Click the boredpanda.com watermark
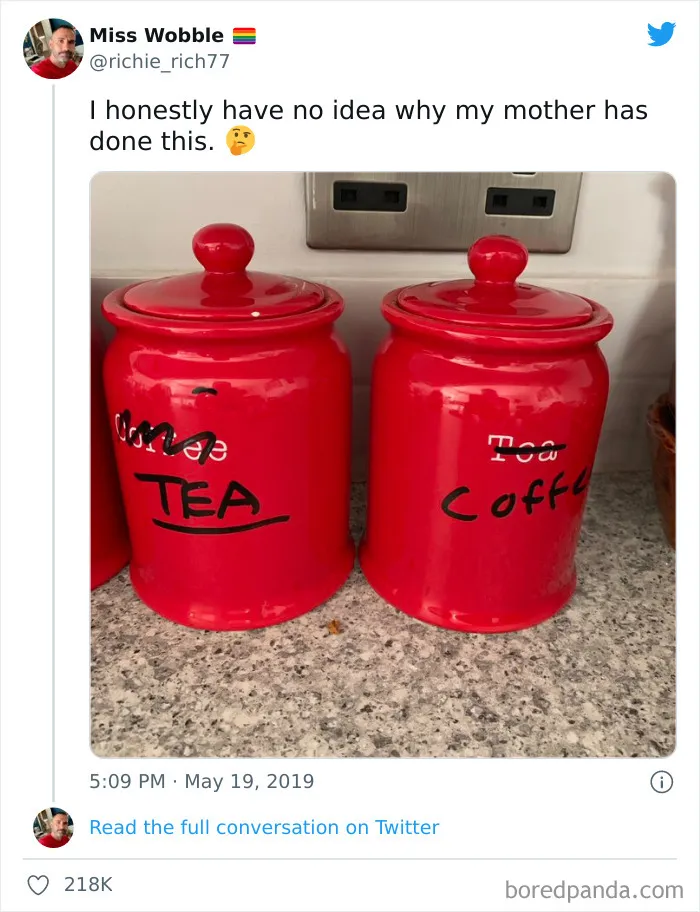 (x=594, y=890)
